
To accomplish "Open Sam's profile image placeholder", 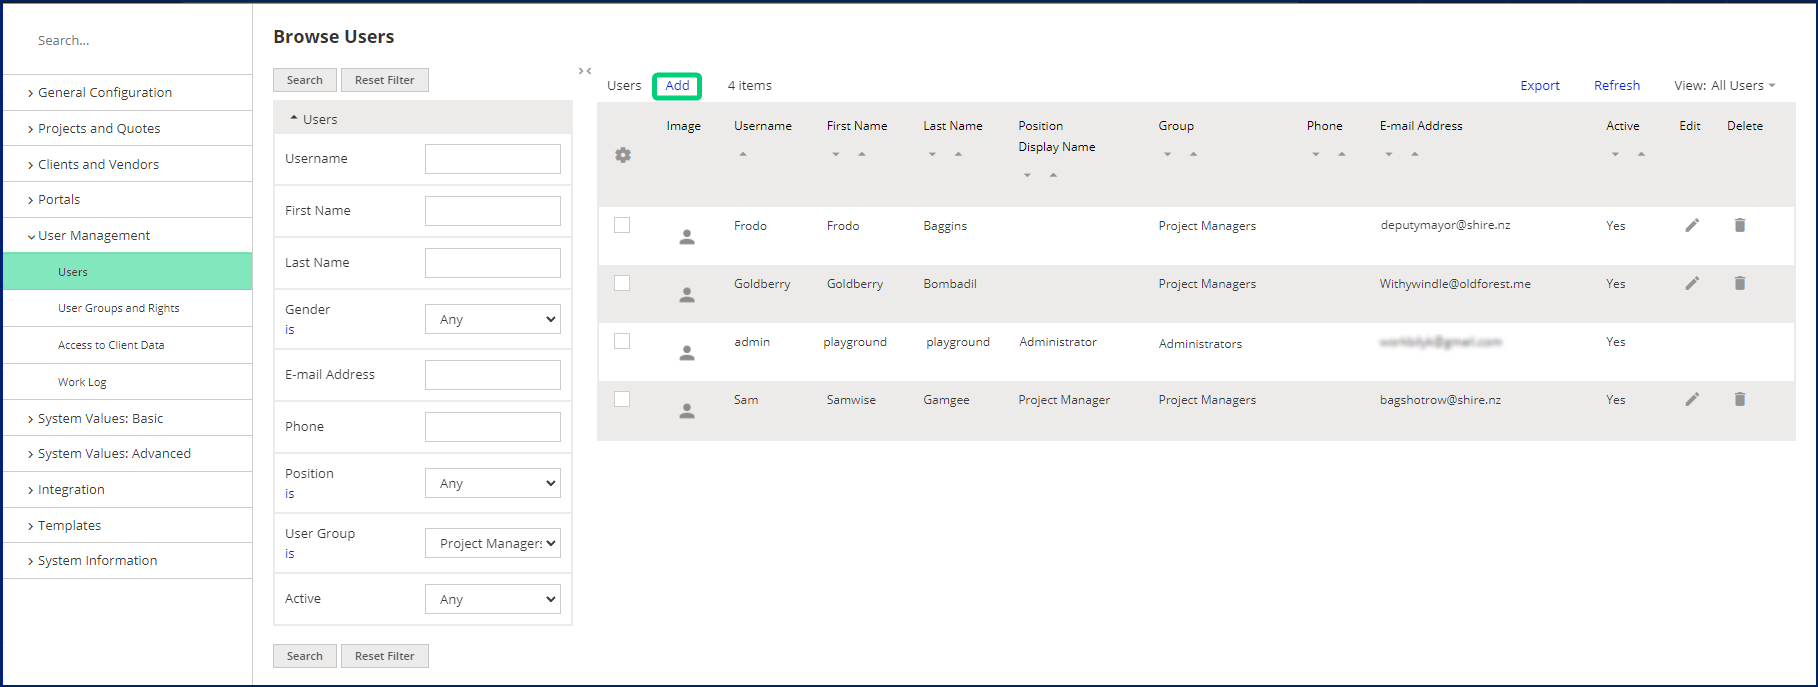I will point(687,411).
